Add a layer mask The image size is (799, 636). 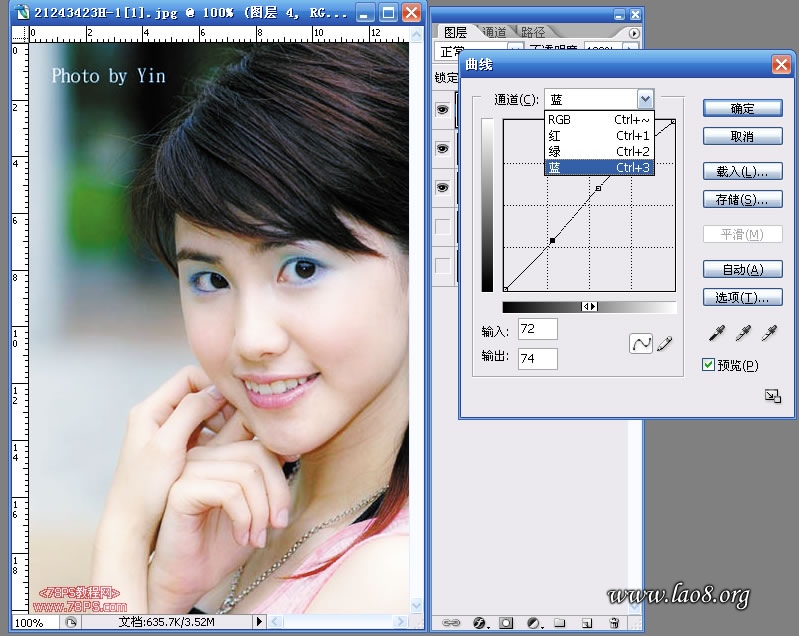pos(506,622)
